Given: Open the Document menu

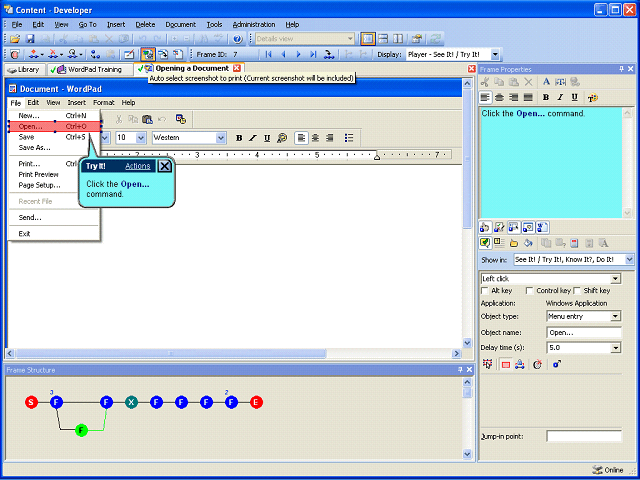Looking at the screenshot, I should coord(180,24).
